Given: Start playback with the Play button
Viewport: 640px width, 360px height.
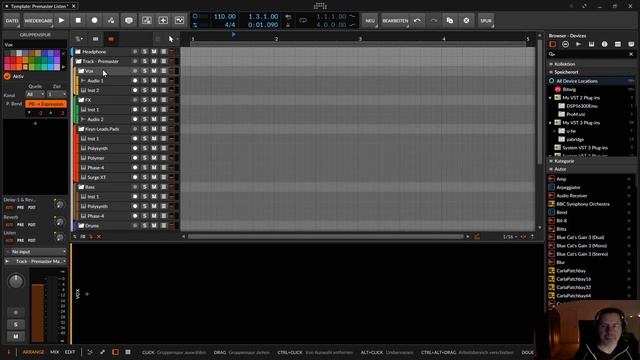Looking at the screenshot, I should pos(62,20).
